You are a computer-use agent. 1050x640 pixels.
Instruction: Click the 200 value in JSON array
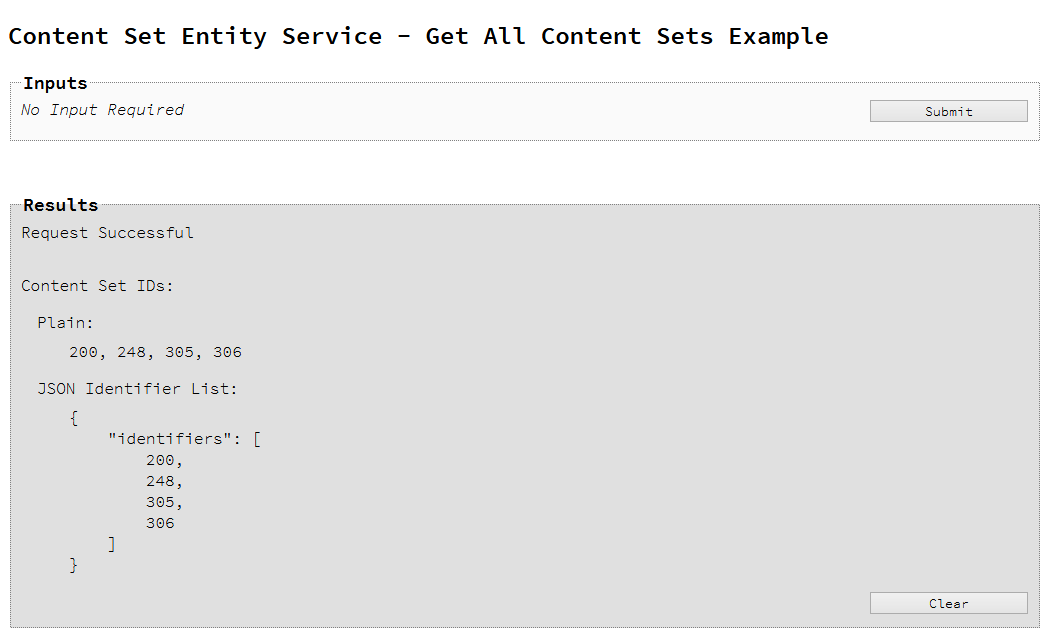(x=160, y=460)
